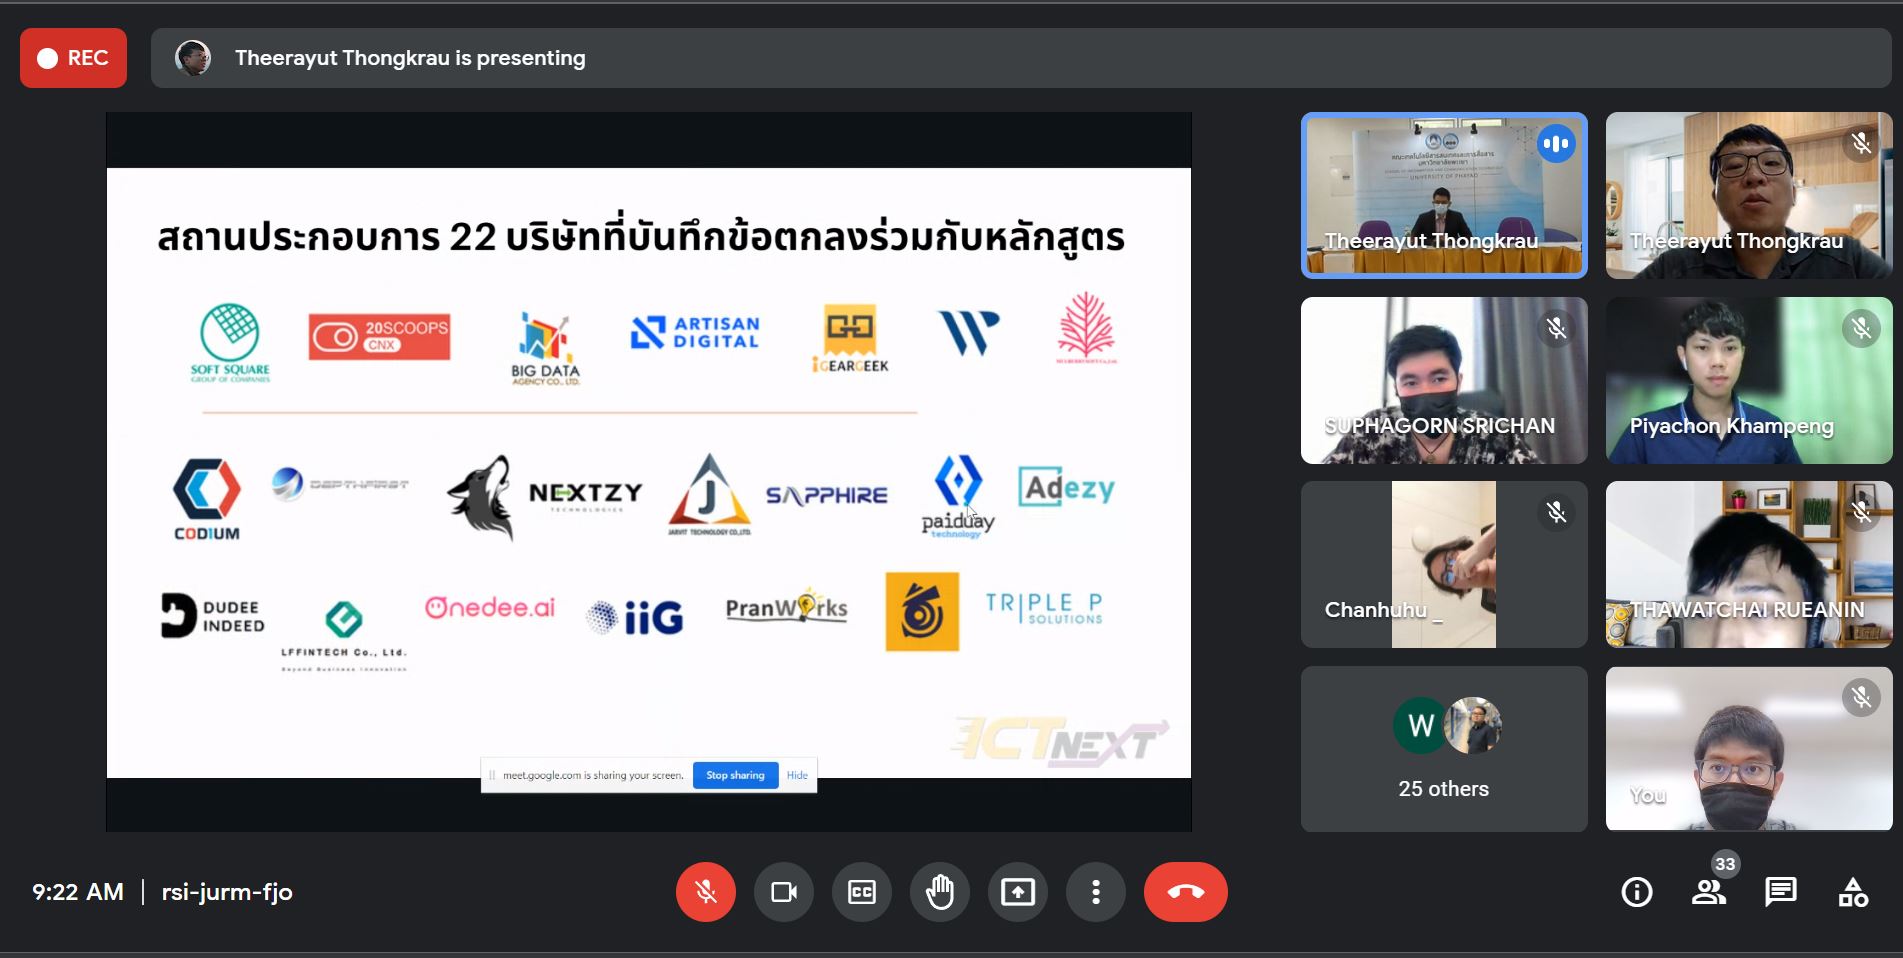Click the red REC recording indicator
This screenshot has width=1903, height=958.
click(x=73, y=58)
